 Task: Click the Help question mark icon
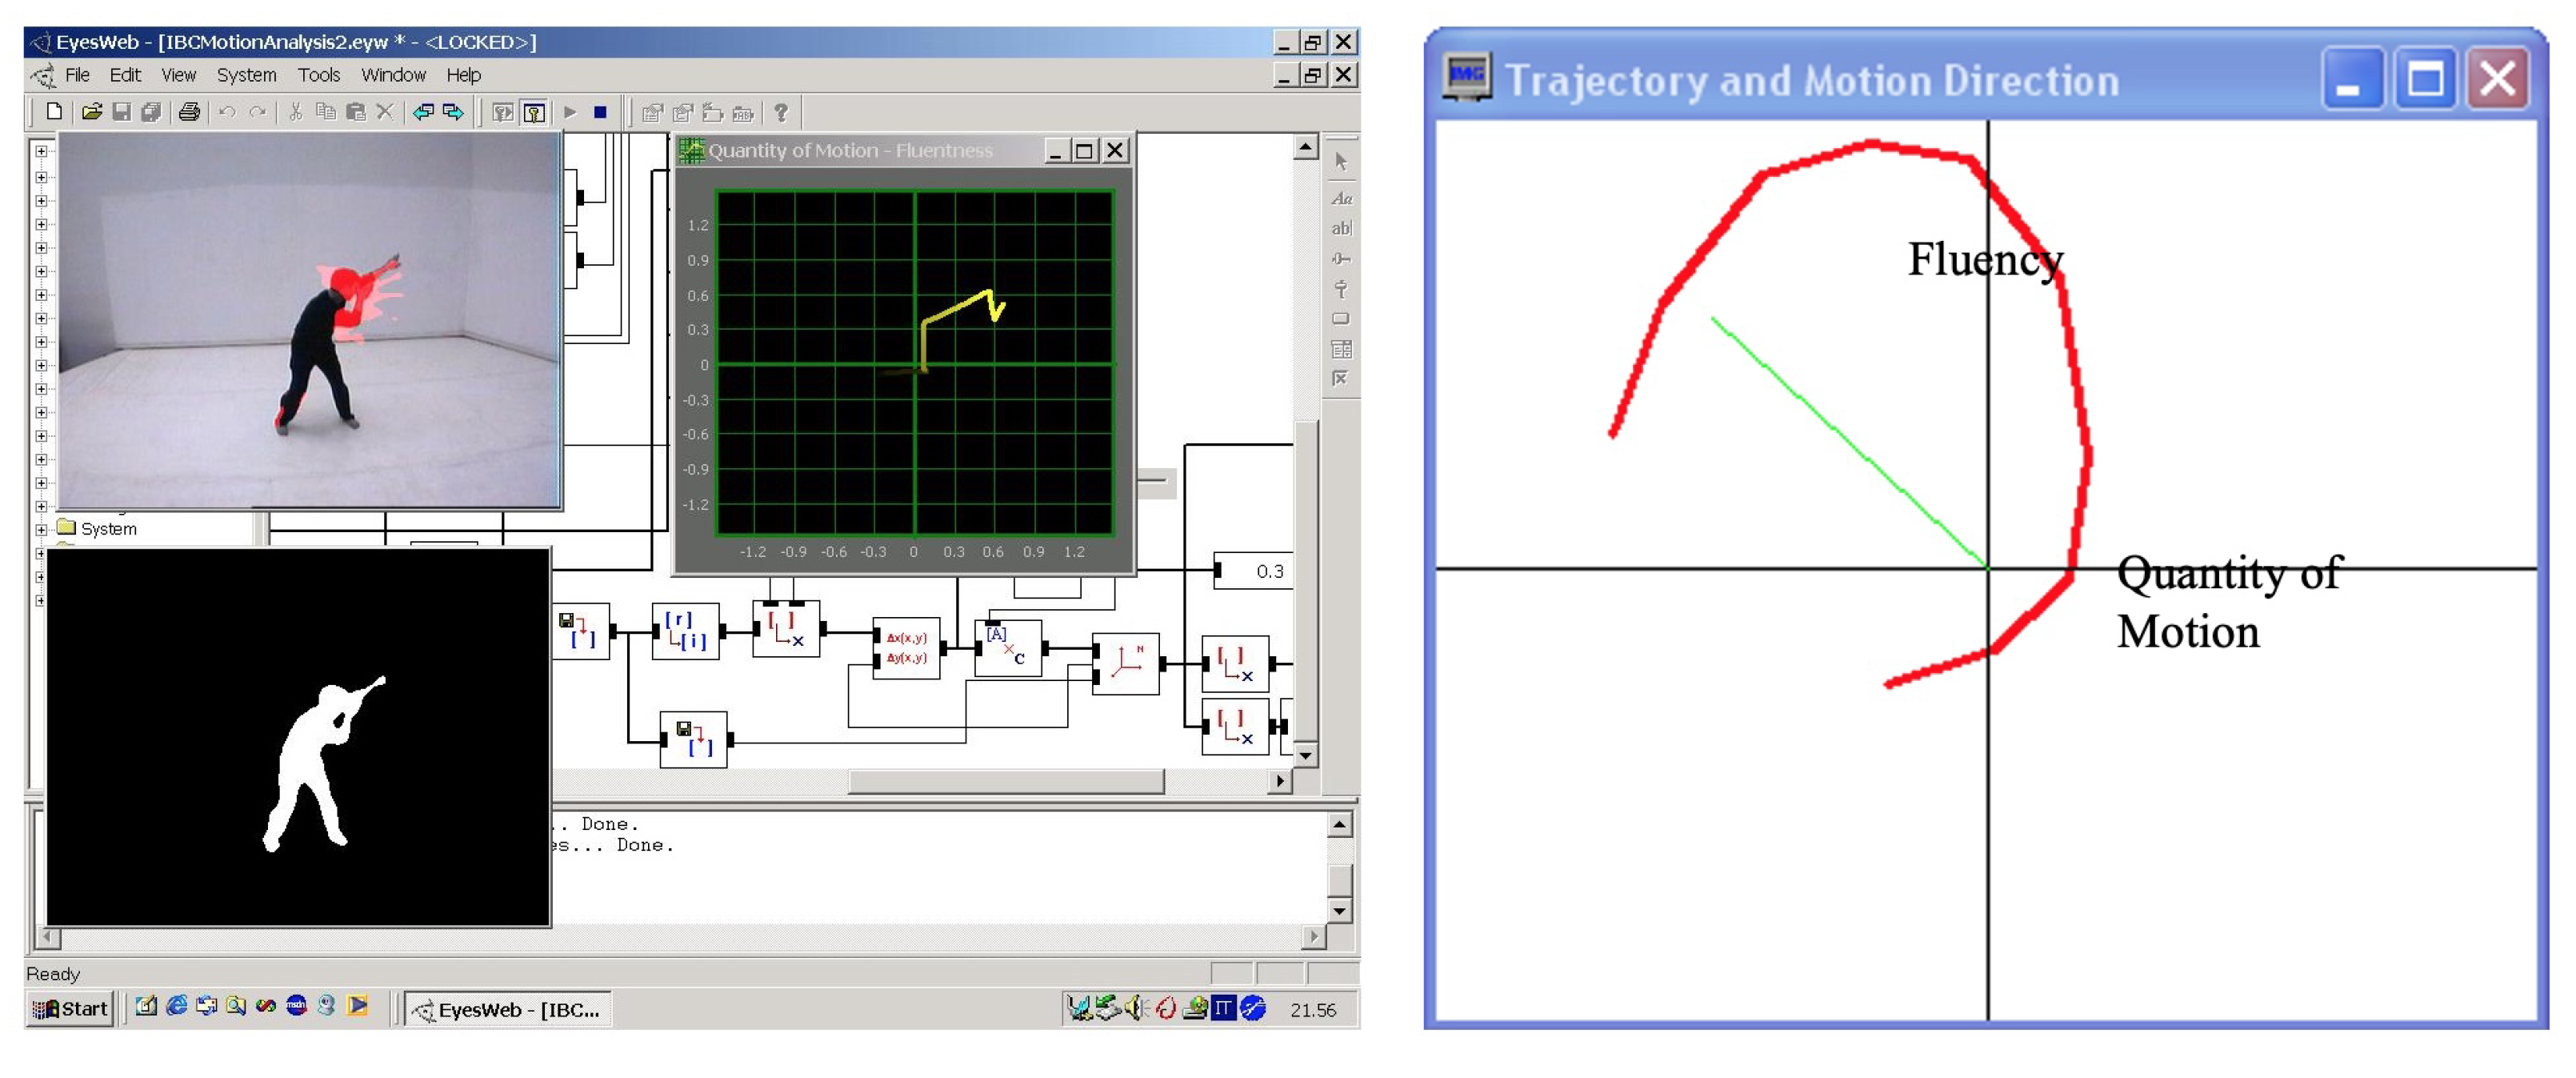[x=781, y=113]
